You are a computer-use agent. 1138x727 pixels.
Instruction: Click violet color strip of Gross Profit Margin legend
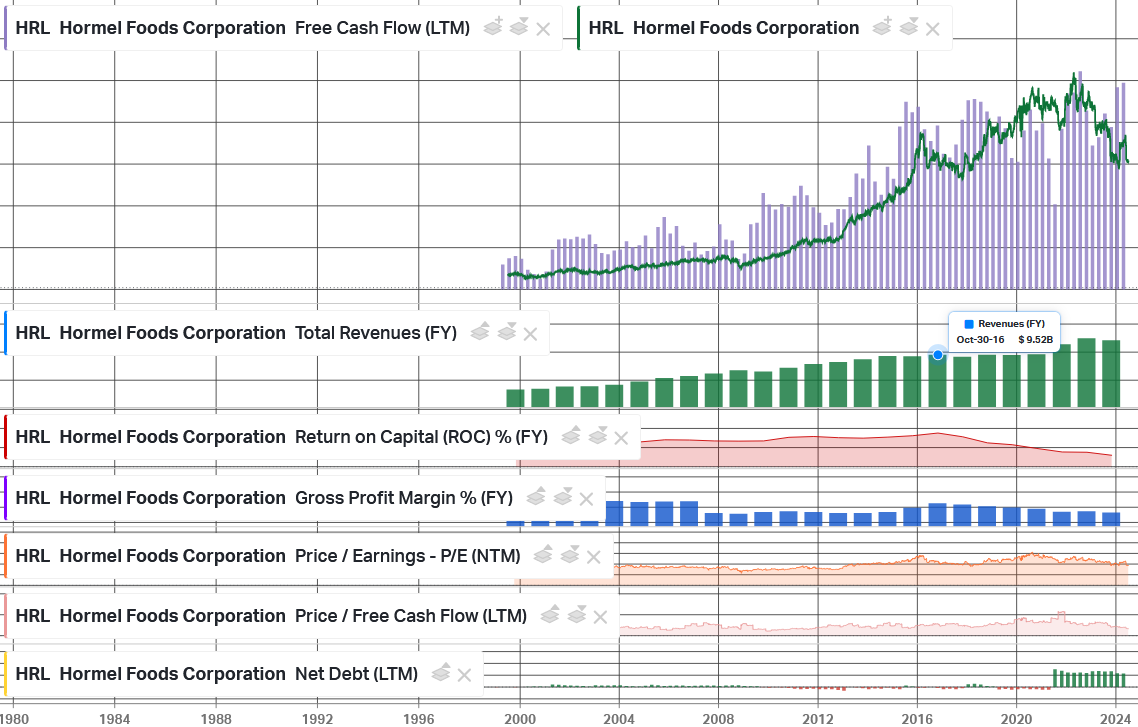[x=6, y=498]
